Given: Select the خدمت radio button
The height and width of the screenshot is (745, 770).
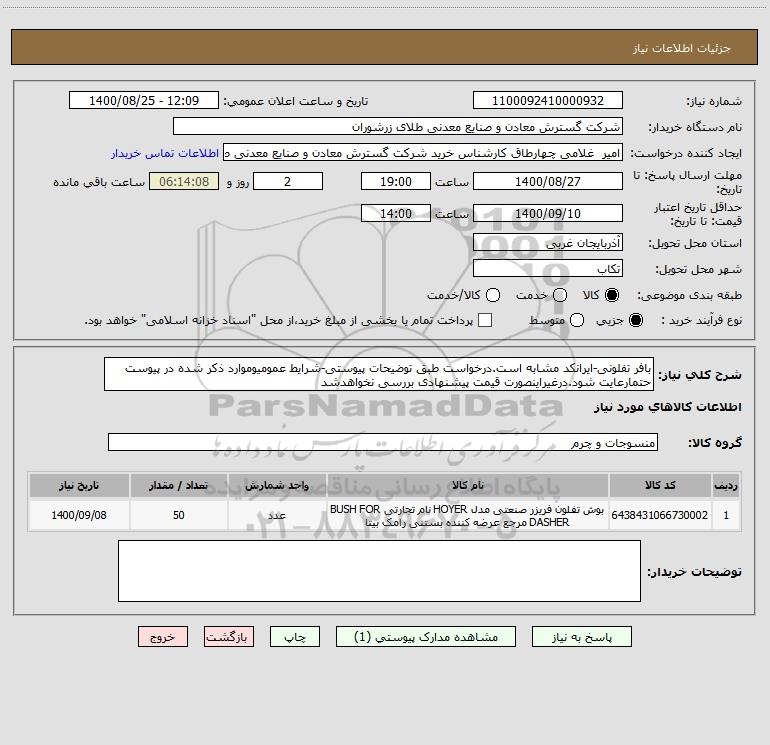Looking at the screenshot, I should click(x=560, y=295).
